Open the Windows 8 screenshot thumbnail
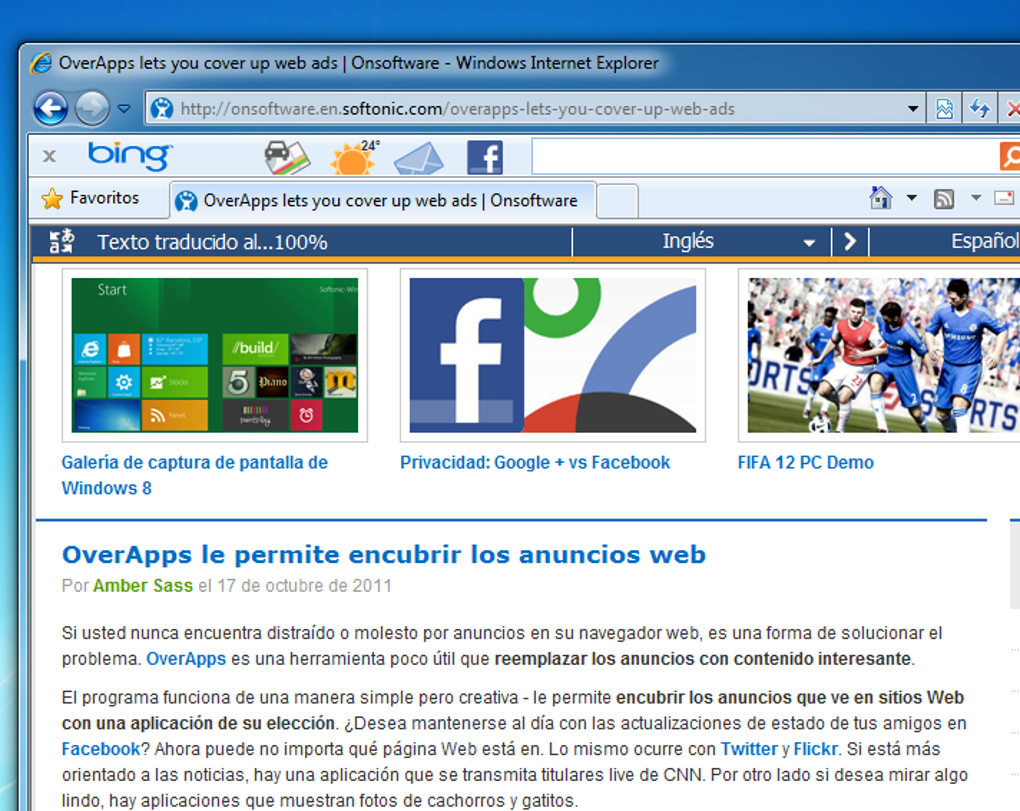 (x=215, y=355)
